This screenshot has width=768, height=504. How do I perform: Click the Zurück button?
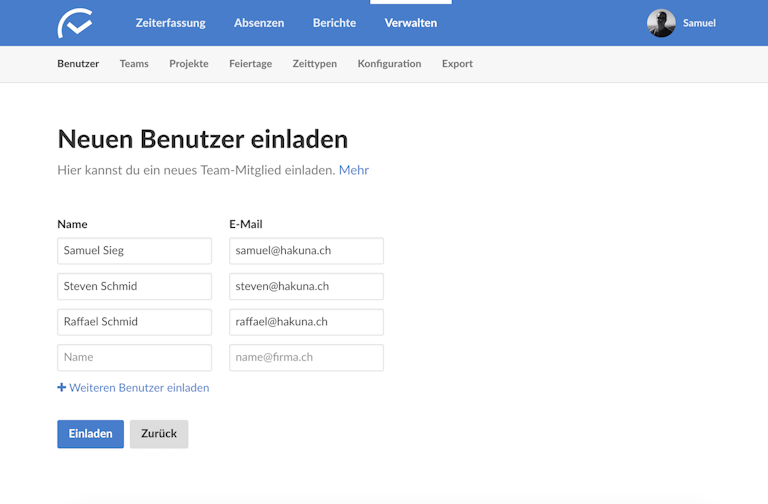pos(159,434)
